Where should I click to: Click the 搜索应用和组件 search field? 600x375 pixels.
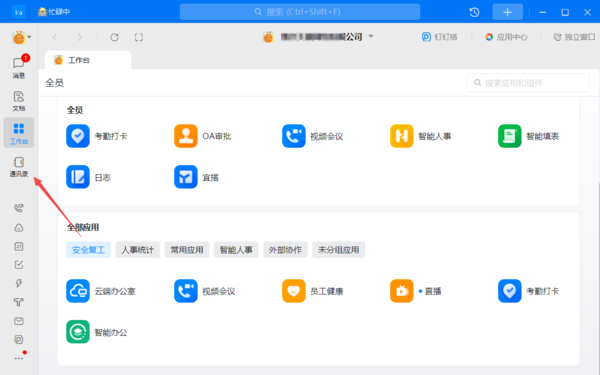coord(528,83)
